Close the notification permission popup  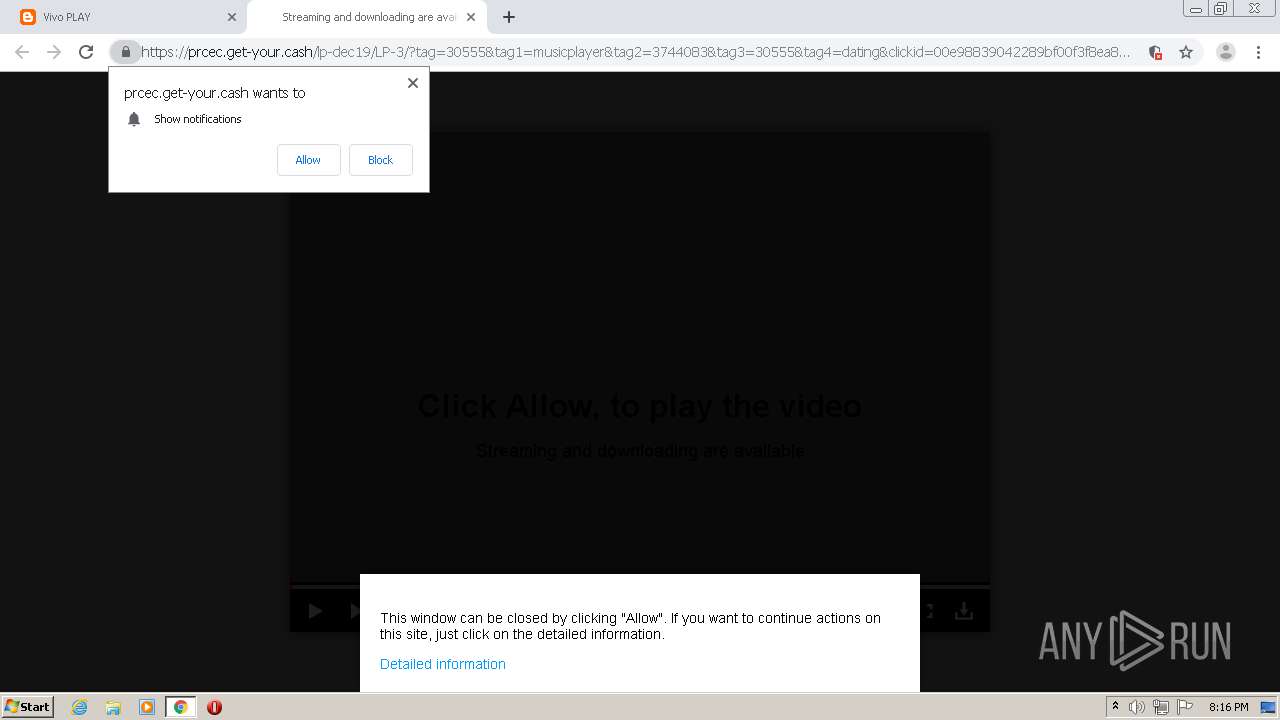pyautogui.click(x=412, y=83)
